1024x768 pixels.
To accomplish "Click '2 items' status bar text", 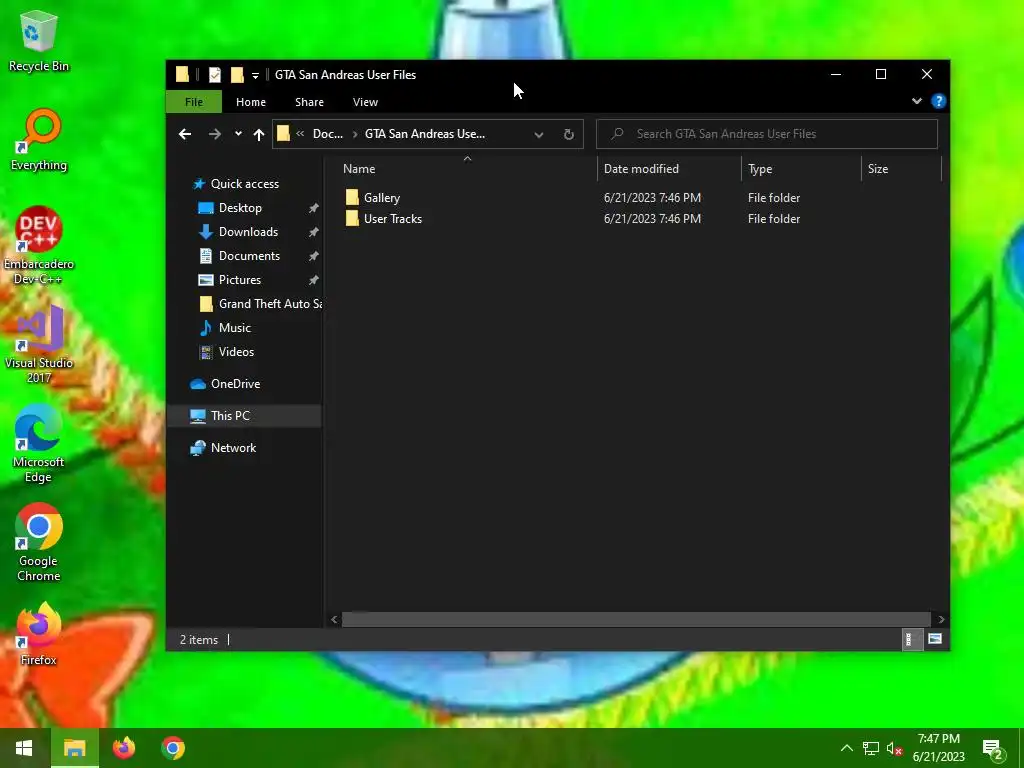I will (199, 640).
